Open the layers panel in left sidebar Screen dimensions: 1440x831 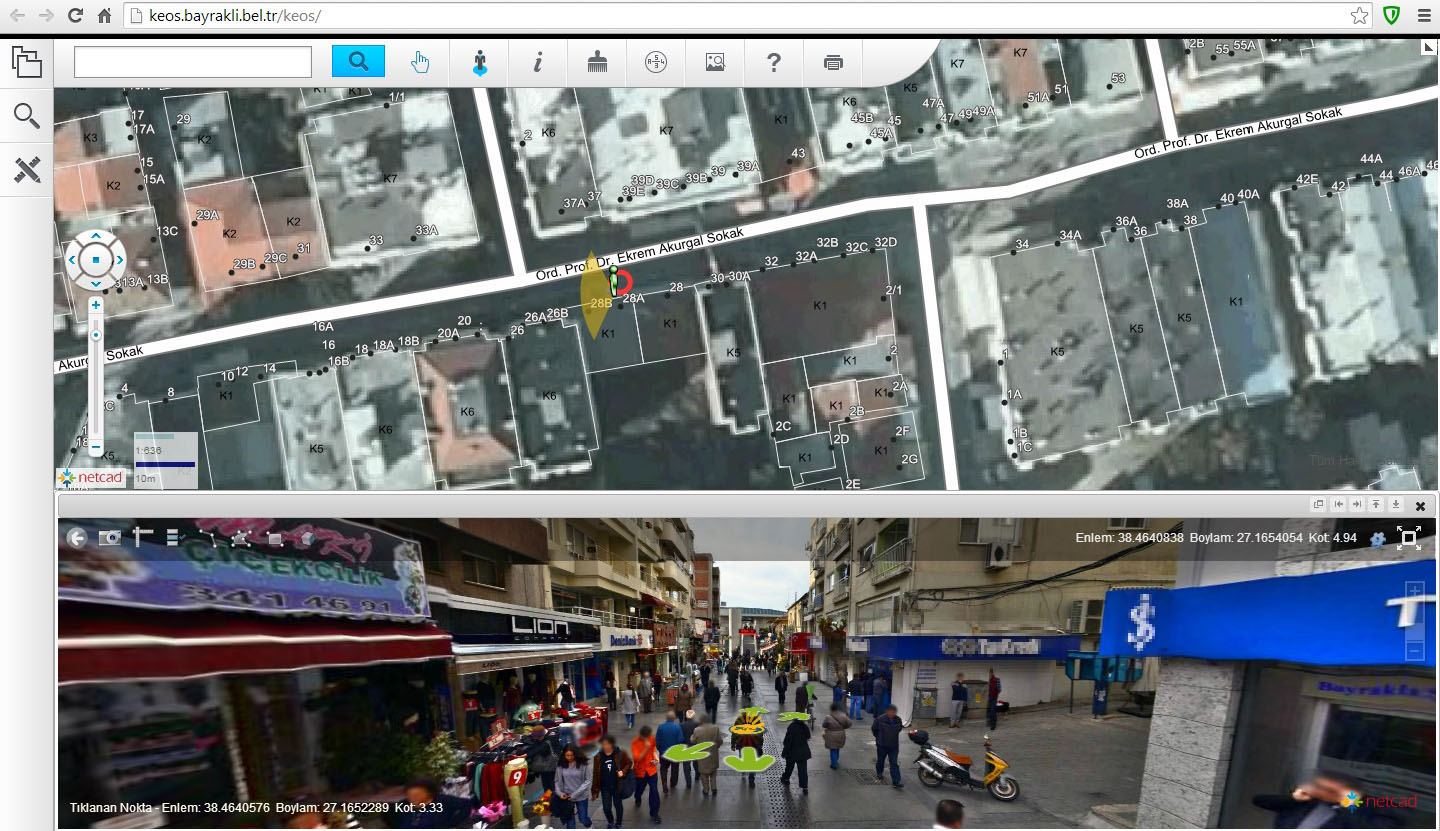27,62
